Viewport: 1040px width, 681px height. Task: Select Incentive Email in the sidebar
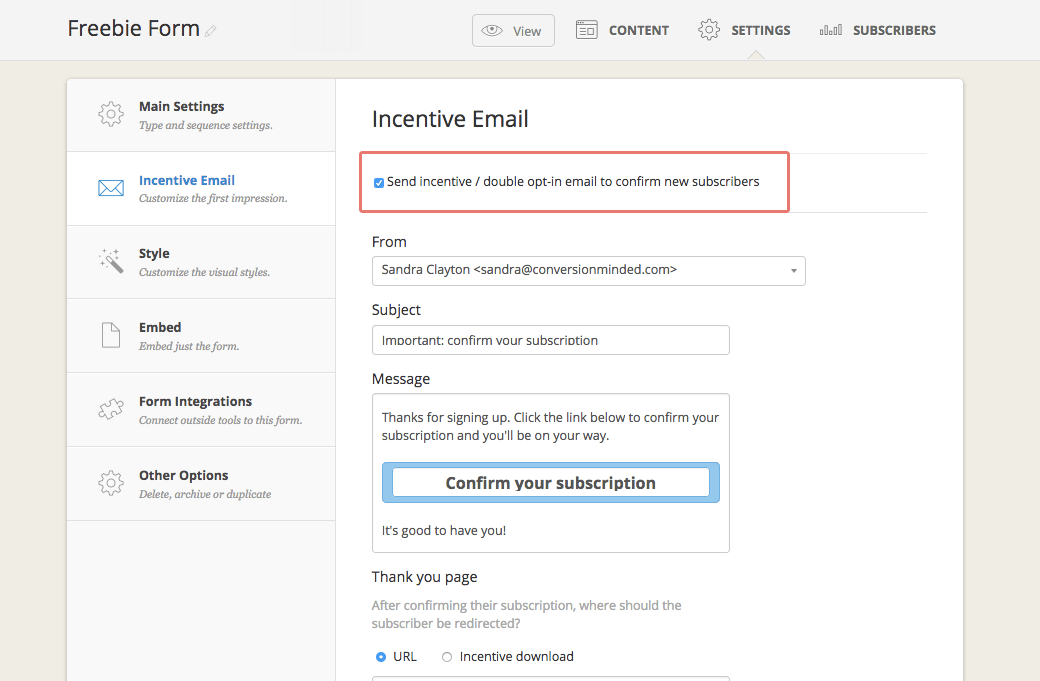(x=186, y=180)
